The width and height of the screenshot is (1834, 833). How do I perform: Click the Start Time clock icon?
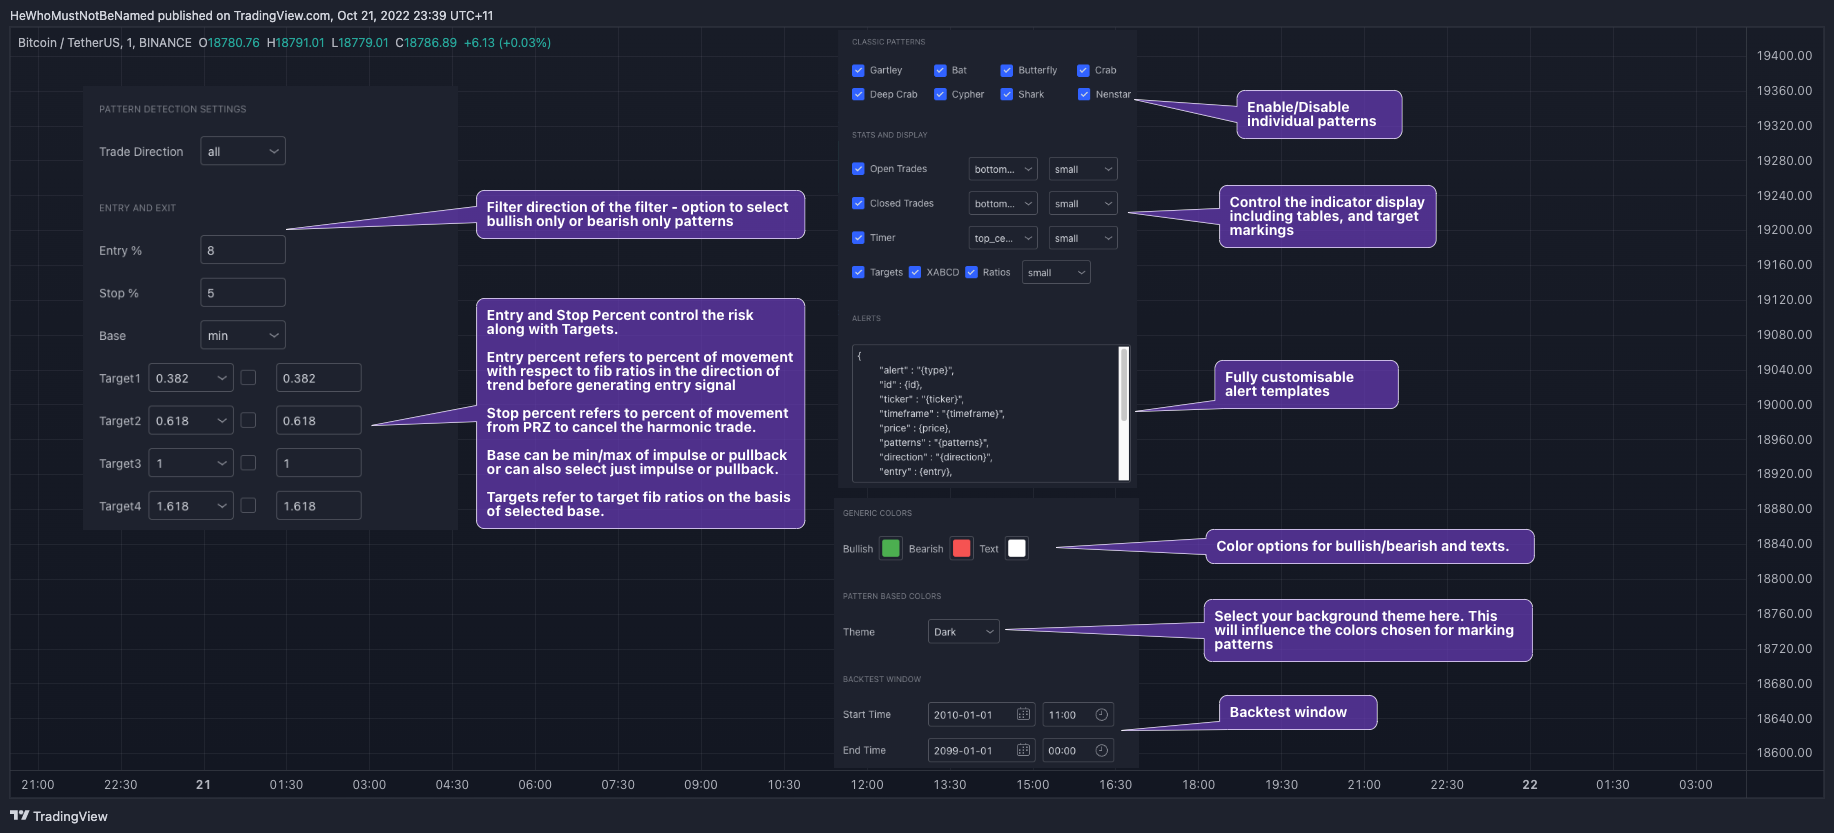1101,714
